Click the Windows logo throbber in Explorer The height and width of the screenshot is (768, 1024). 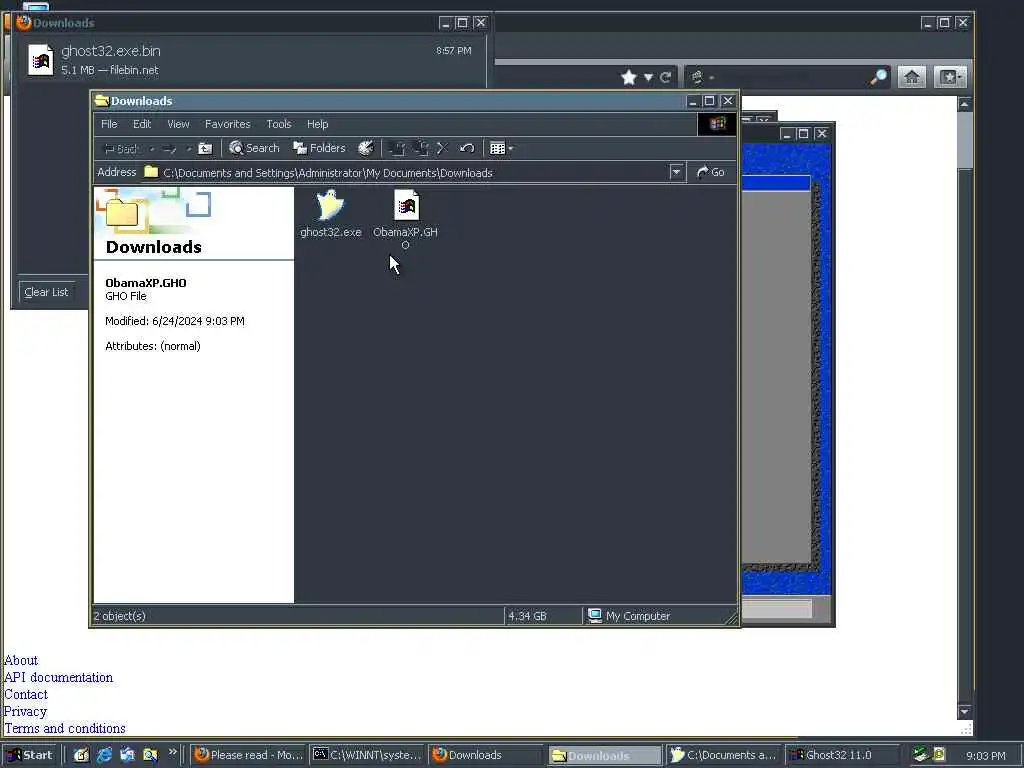tap(717, 124)
